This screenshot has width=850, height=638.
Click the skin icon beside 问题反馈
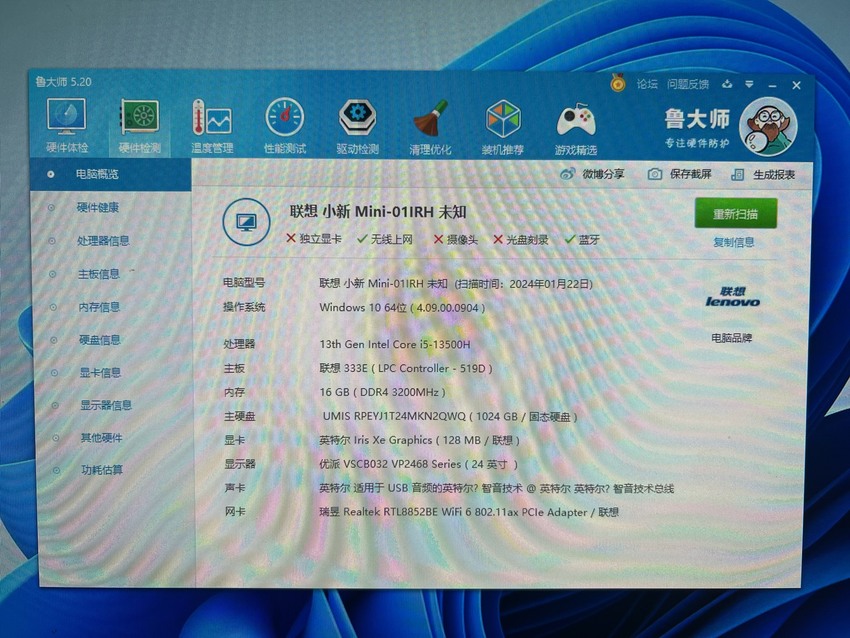coord(727,84)
